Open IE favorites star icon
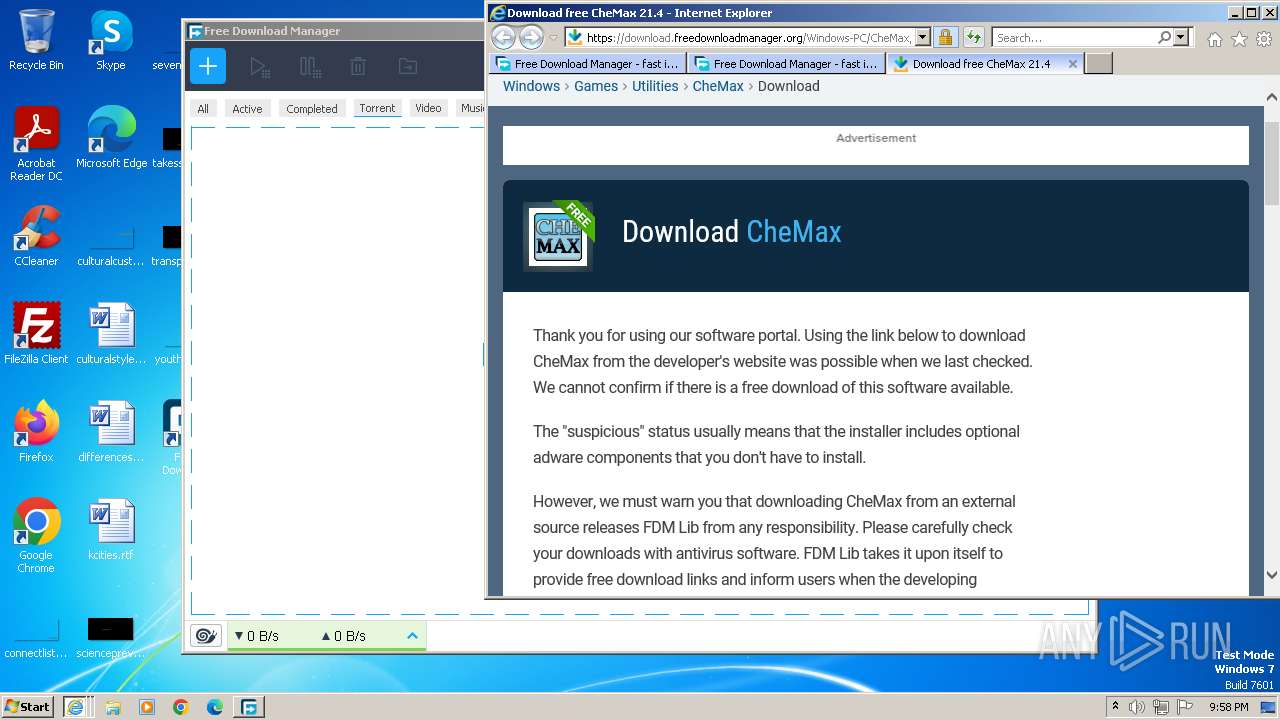The height and width of the screenshot is (720, 1280). tap(1239, 39)
